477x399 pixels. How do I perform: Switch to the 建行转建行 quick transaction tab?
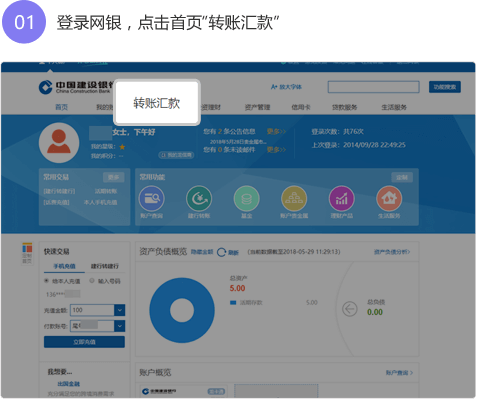point(105,266)
